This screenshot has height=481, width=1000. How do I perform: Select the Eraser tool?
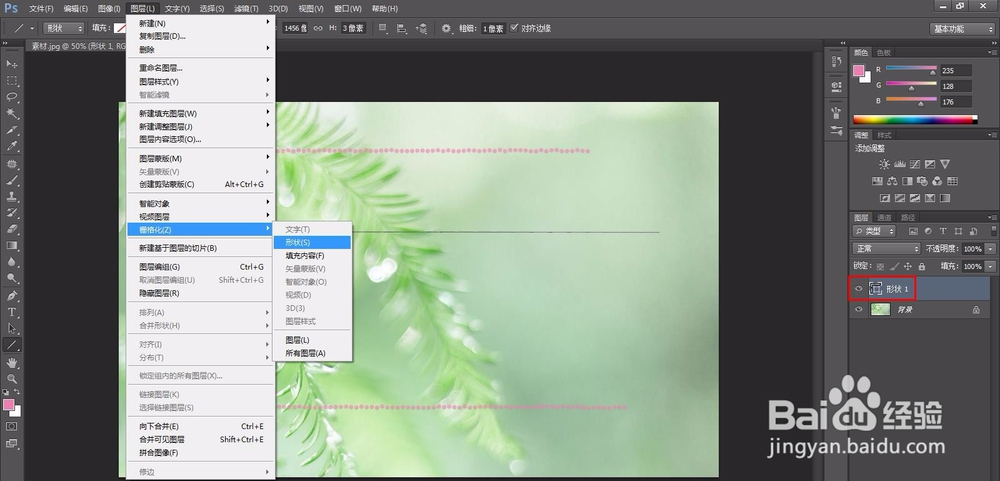[x=11, y=229]
